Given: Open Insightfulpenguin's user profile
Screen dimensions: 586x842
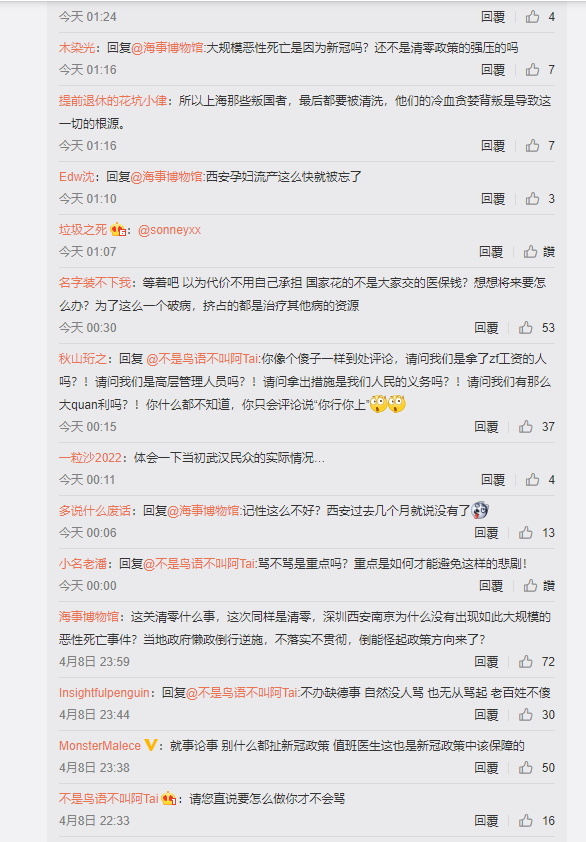Looking at the screenshot, I should click(104, 693).
